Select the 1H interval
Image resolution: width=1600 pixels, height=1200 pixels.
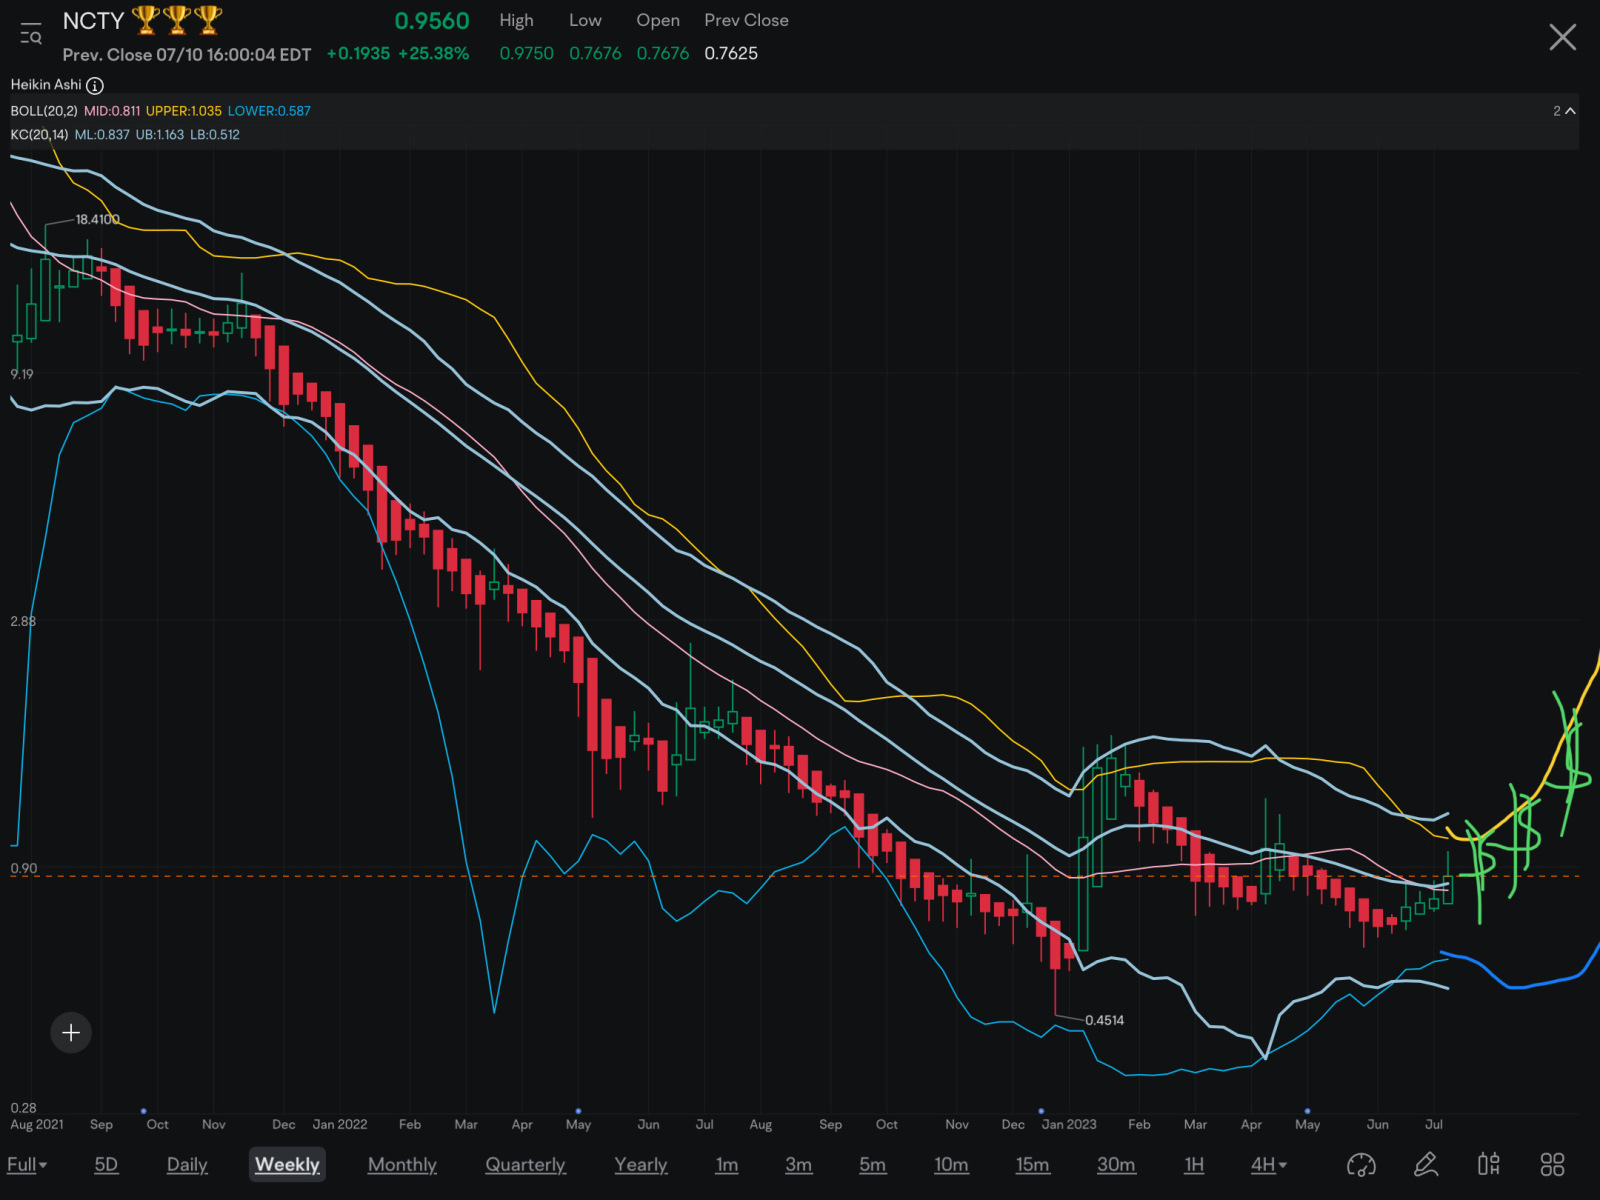(x=1194, y=1165)
